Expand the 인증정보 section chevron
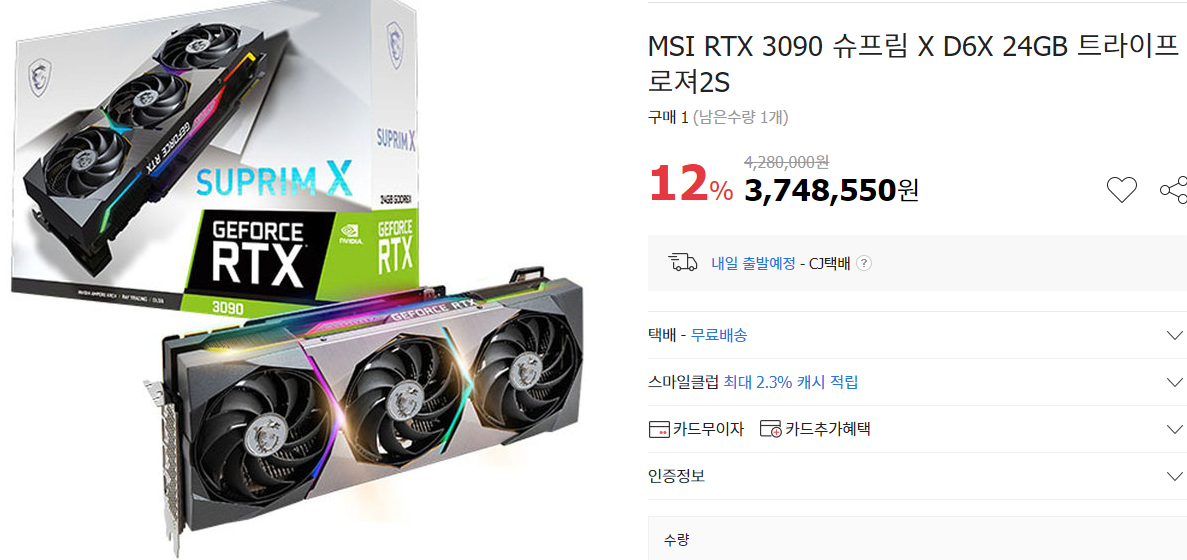This screenshot has width=1187, height=560. click(x=1174, y=477)
